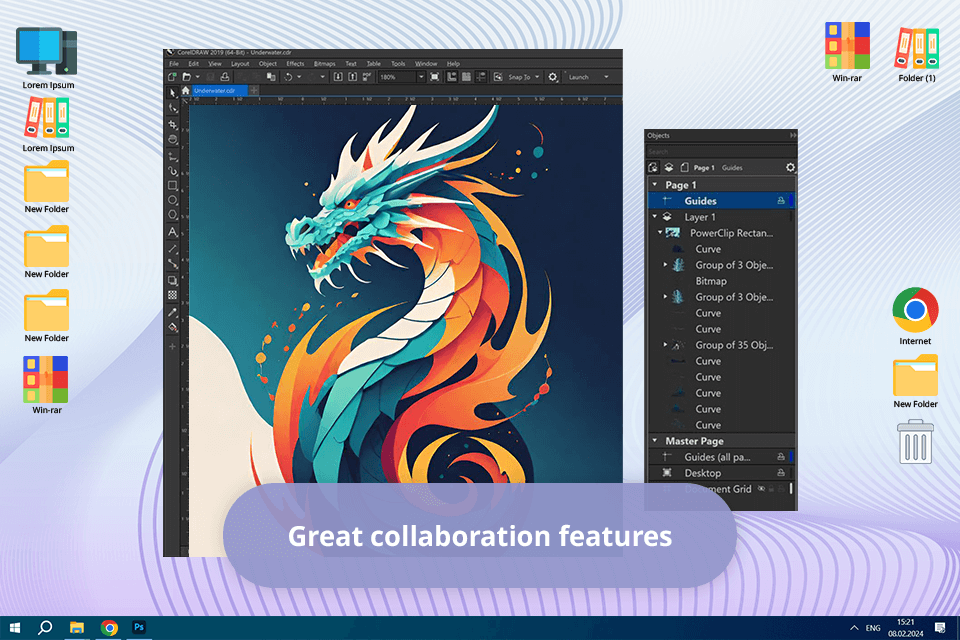Click the Layers view icon in Objects docker
960x640 pixels.
(669, 167)
